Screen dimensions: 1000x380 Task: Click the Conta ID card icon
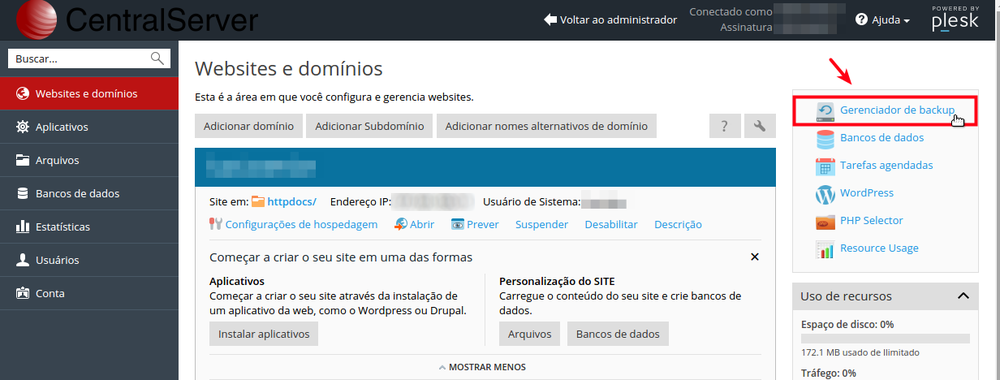[x=22, y=293]
